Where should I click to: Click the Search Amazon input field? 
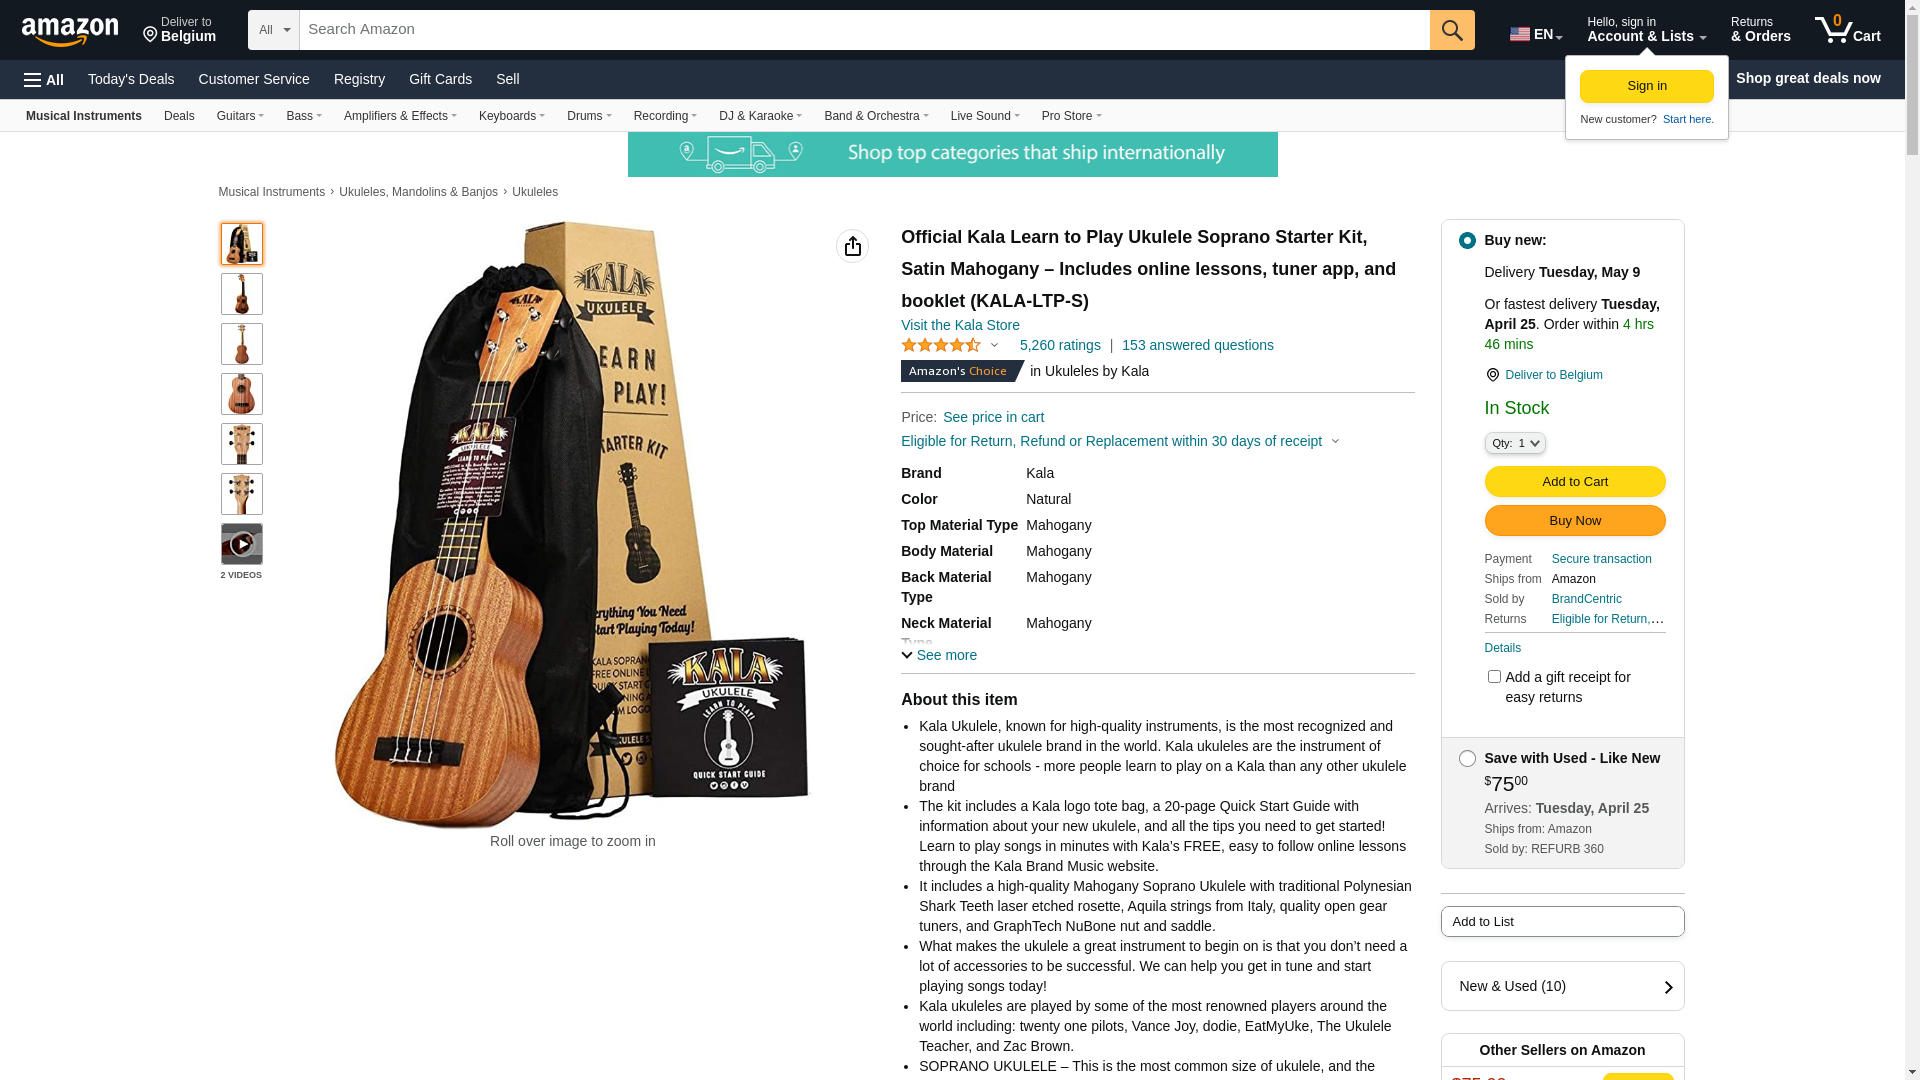coord(865,30)
